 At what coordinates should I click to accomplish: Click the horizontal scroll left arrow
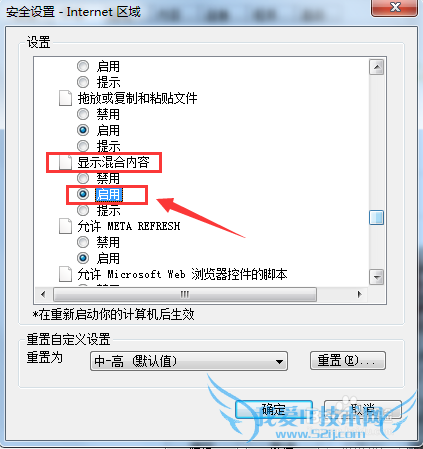tap(43, 294)
